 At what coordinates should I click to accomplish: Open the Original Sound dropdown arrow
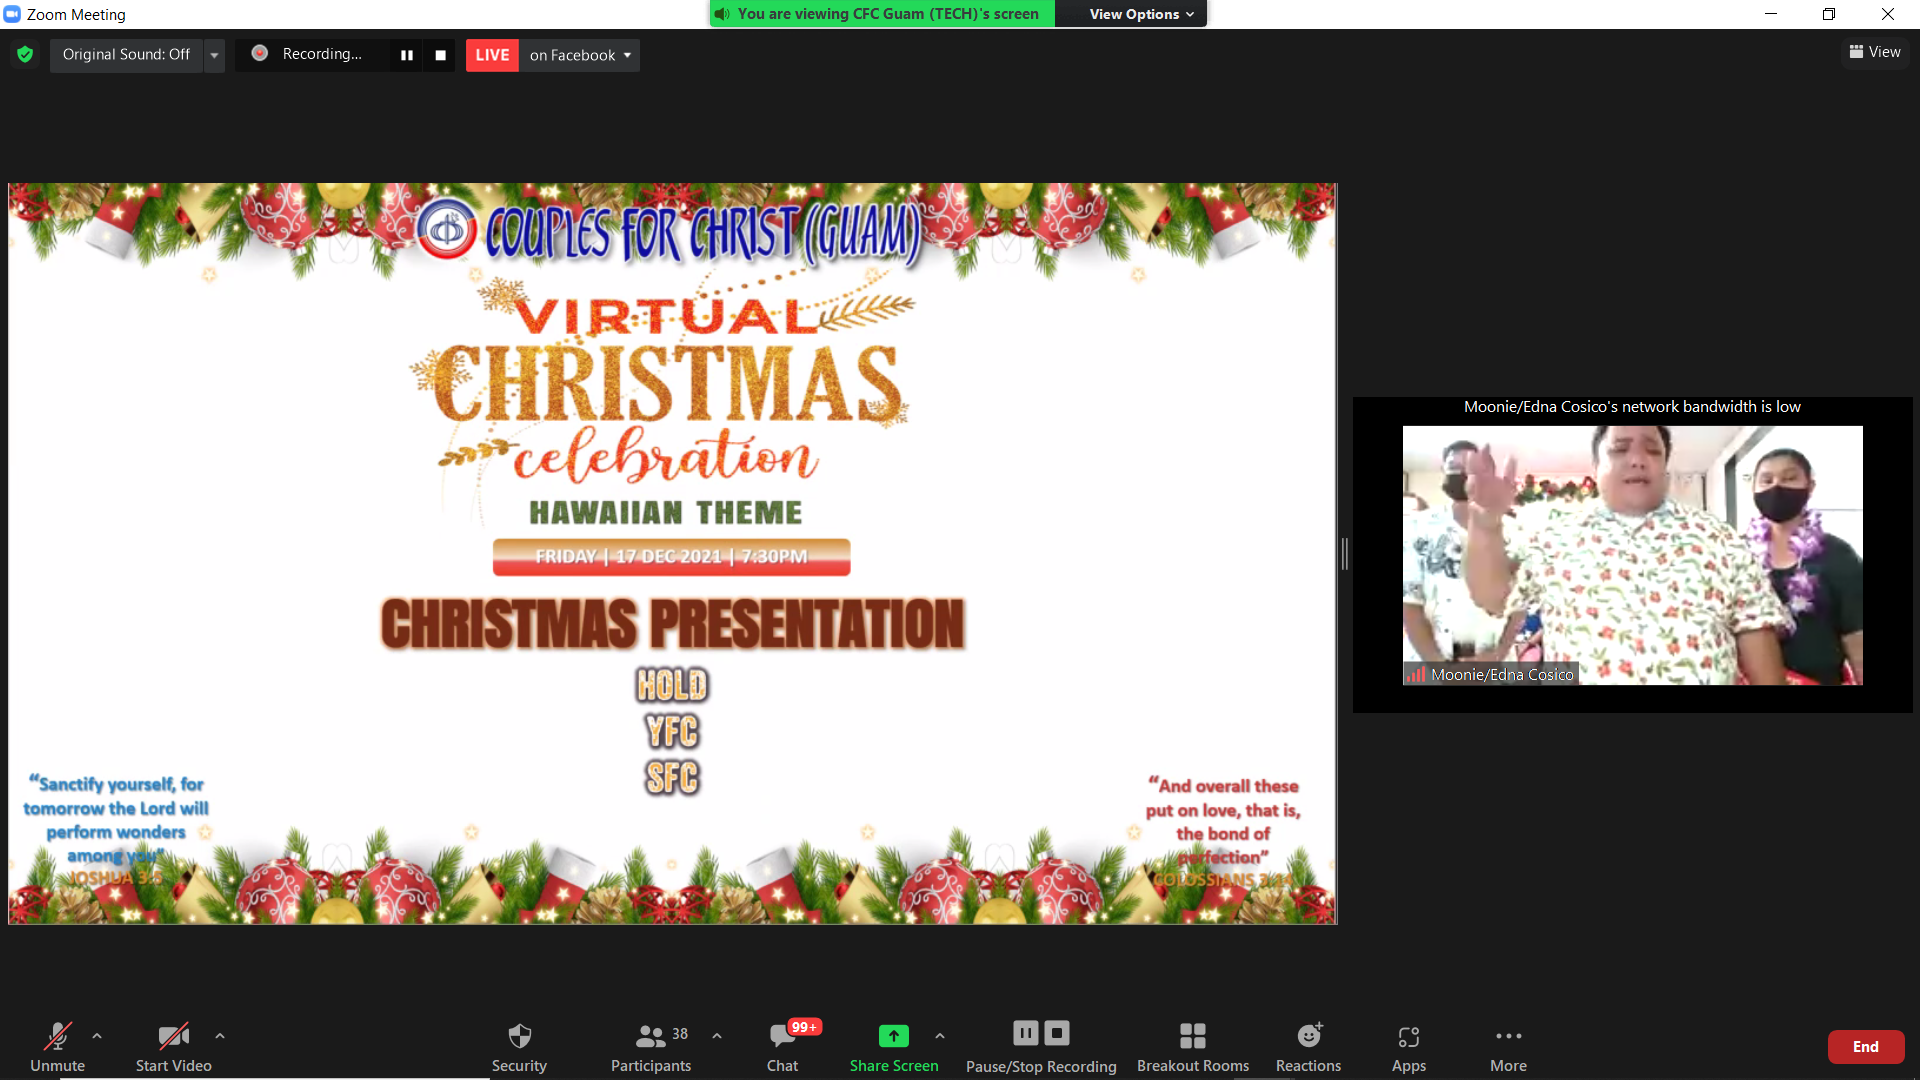click(x=214, y=55)
